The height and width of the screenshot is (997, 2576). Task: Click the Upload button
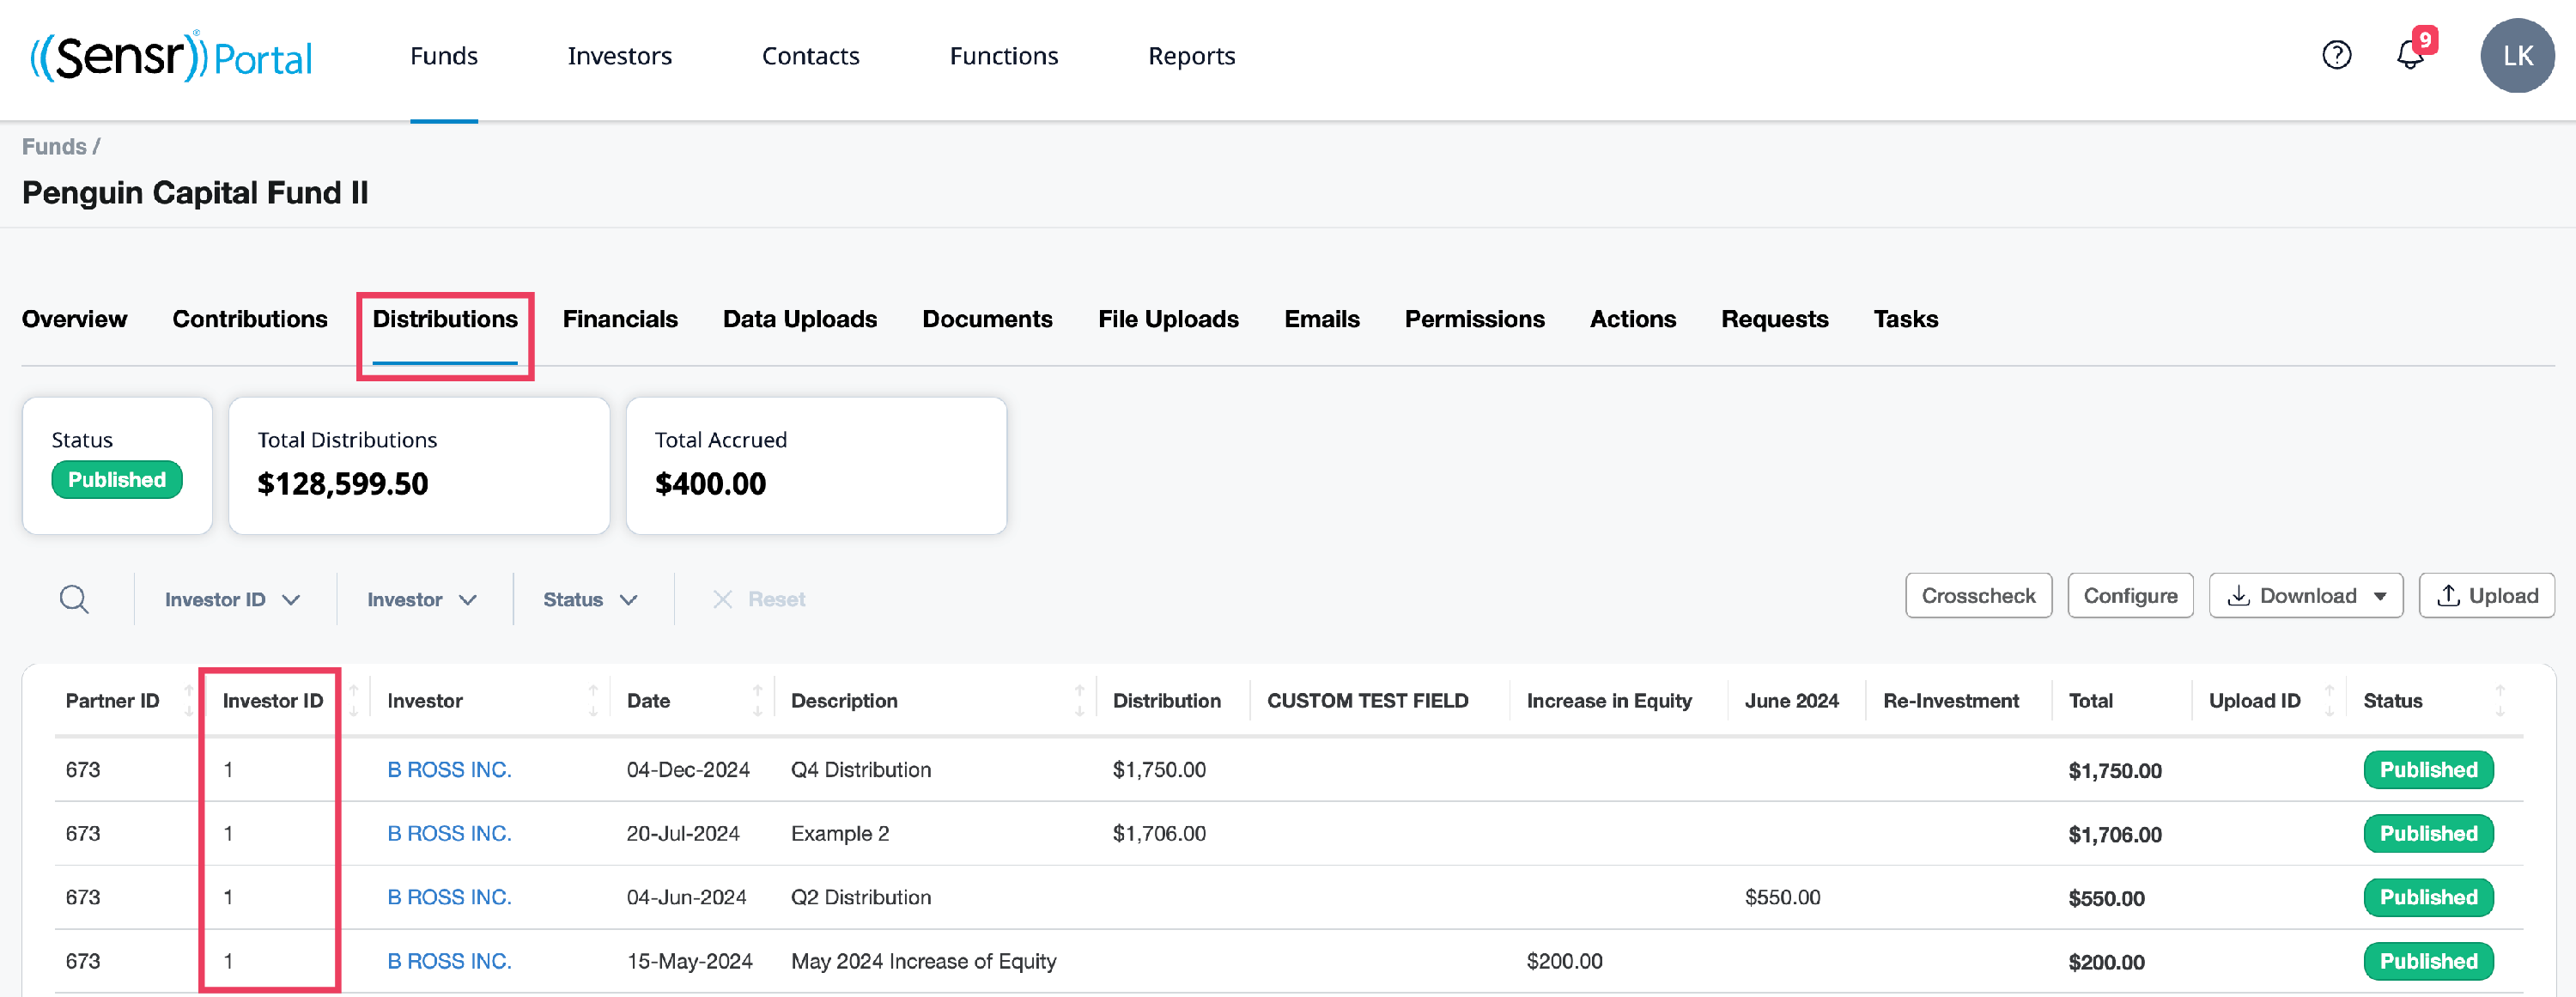2486,596
